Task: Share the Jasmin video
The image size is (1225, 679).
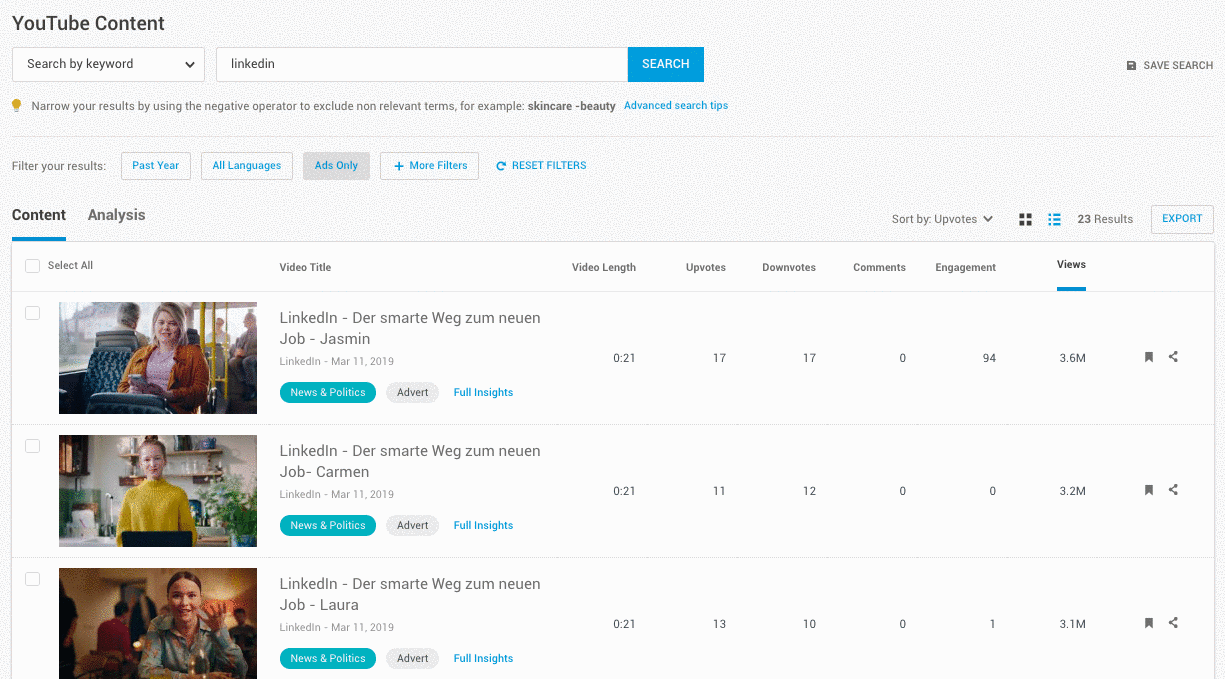Action: pos(1173,357)
